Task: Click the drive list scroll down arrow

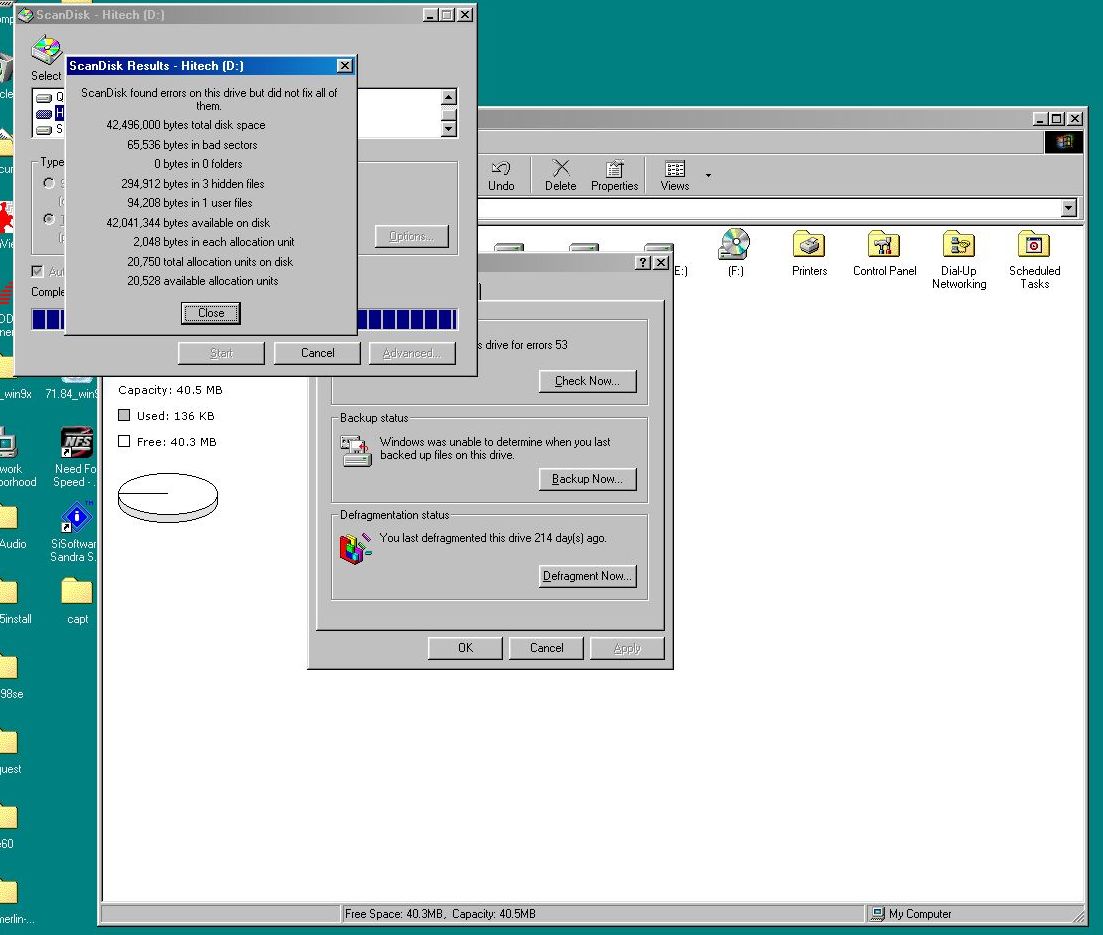Action: tap(449, 129)
